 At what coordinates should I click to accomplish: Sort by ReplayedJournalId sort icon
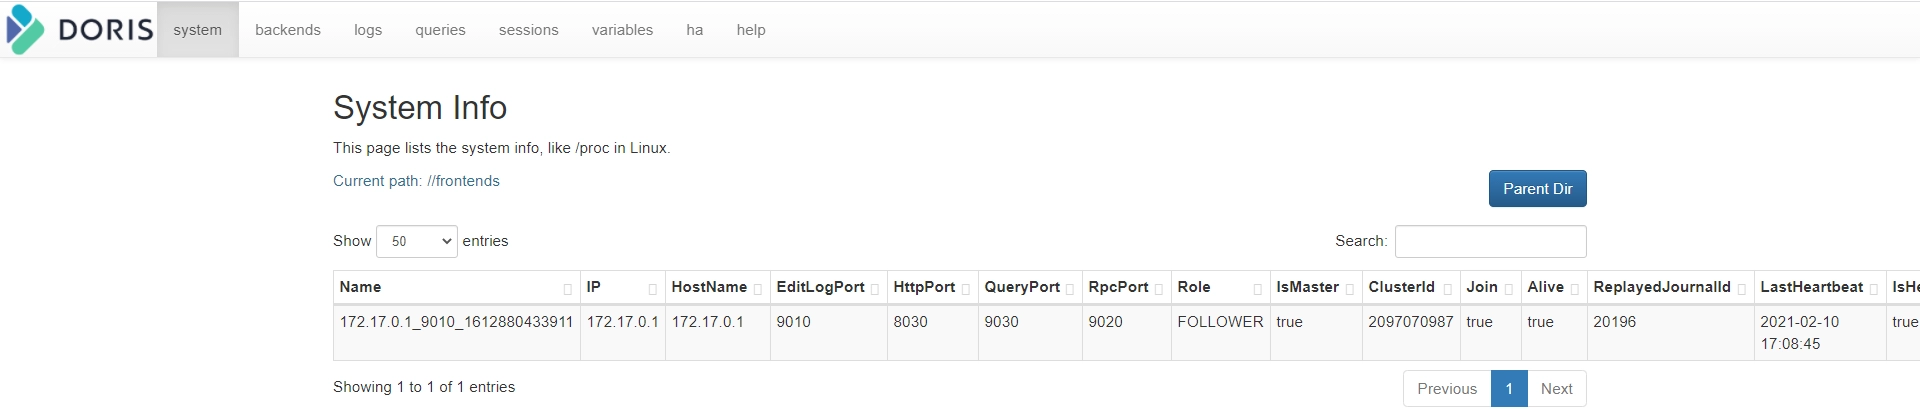(1741, 289)
